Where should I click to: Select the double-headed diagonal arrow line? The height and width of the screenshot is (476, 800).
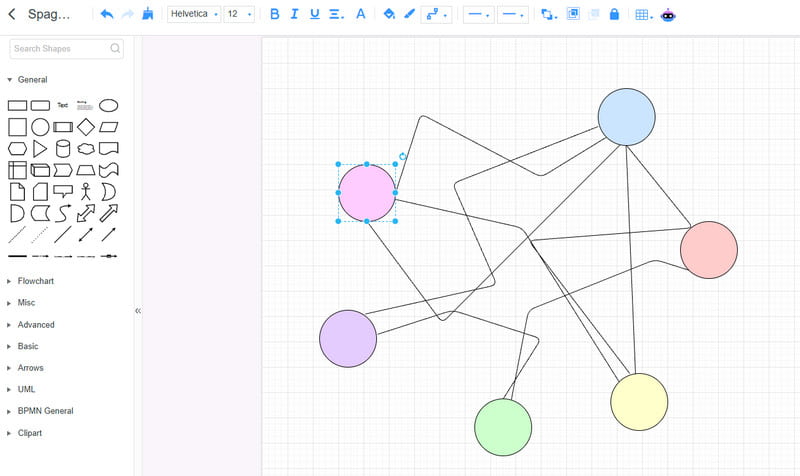pos(86,235)
